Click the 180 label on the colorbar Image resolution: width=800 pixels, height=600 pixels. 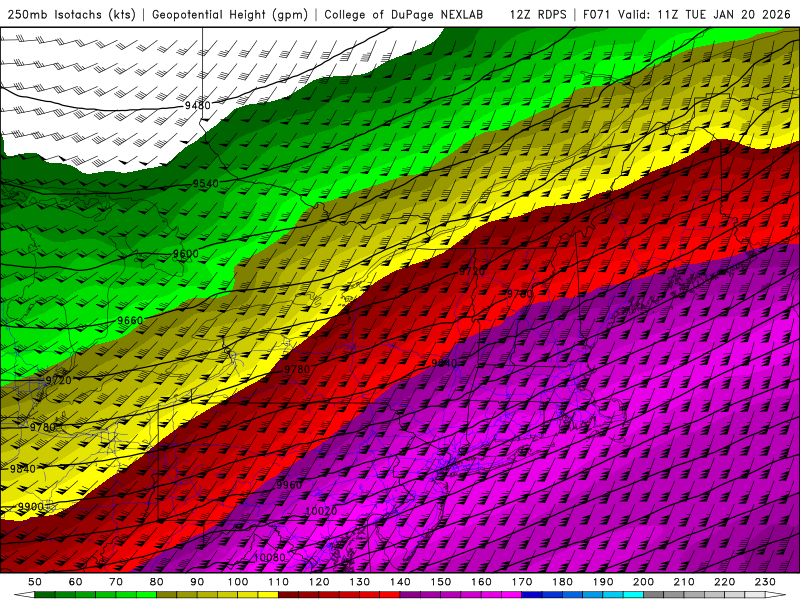coord(562,582)
